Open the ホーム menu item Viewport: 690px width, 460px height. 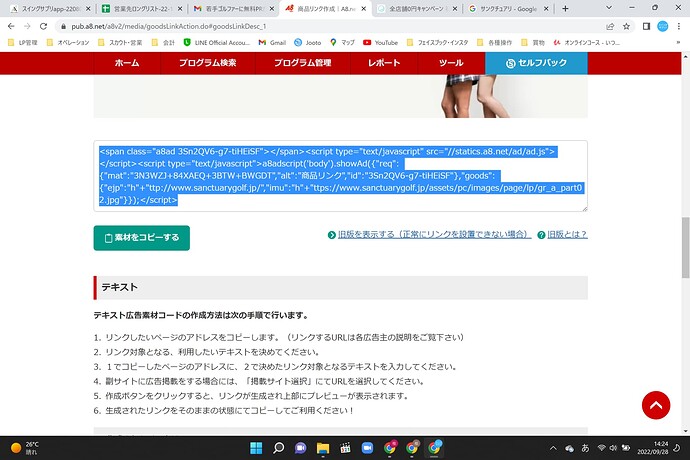point(127,63)
